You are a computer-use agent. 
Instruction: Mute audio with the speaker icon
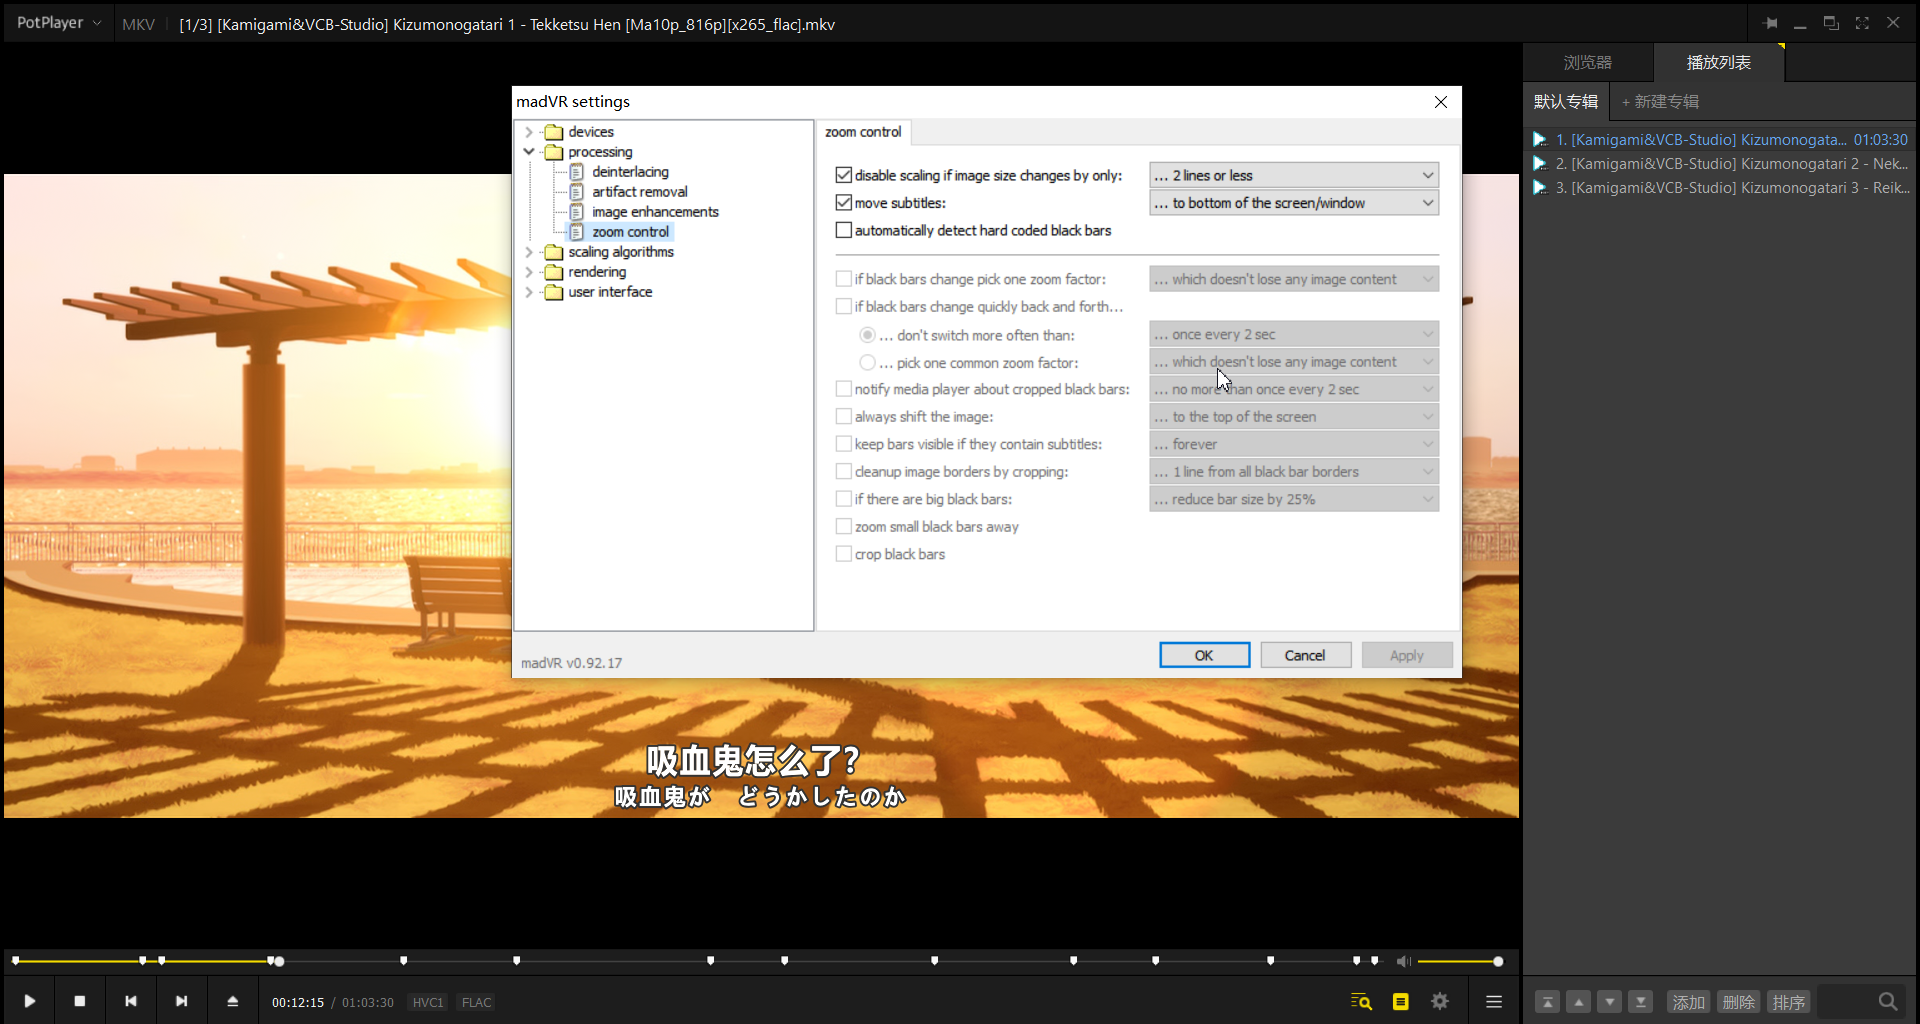(1403, 961)
